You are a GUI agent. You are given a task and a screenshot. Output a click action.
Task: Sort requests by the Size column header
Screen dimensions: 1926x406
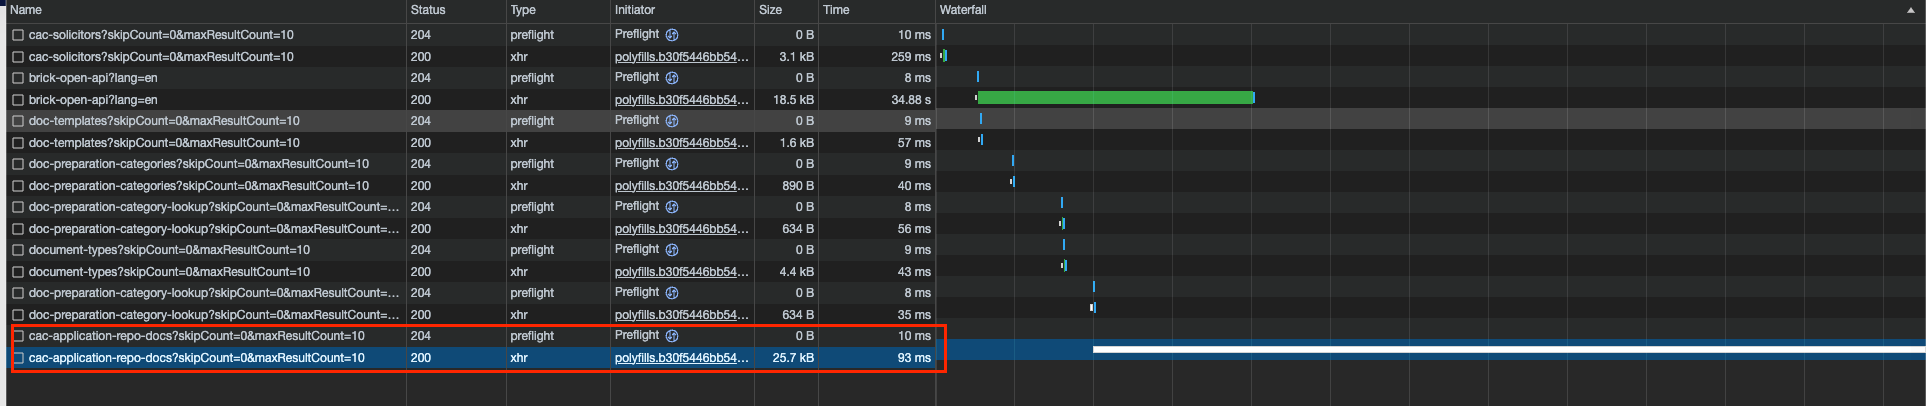pyautogui.click(x=771, y=10)
